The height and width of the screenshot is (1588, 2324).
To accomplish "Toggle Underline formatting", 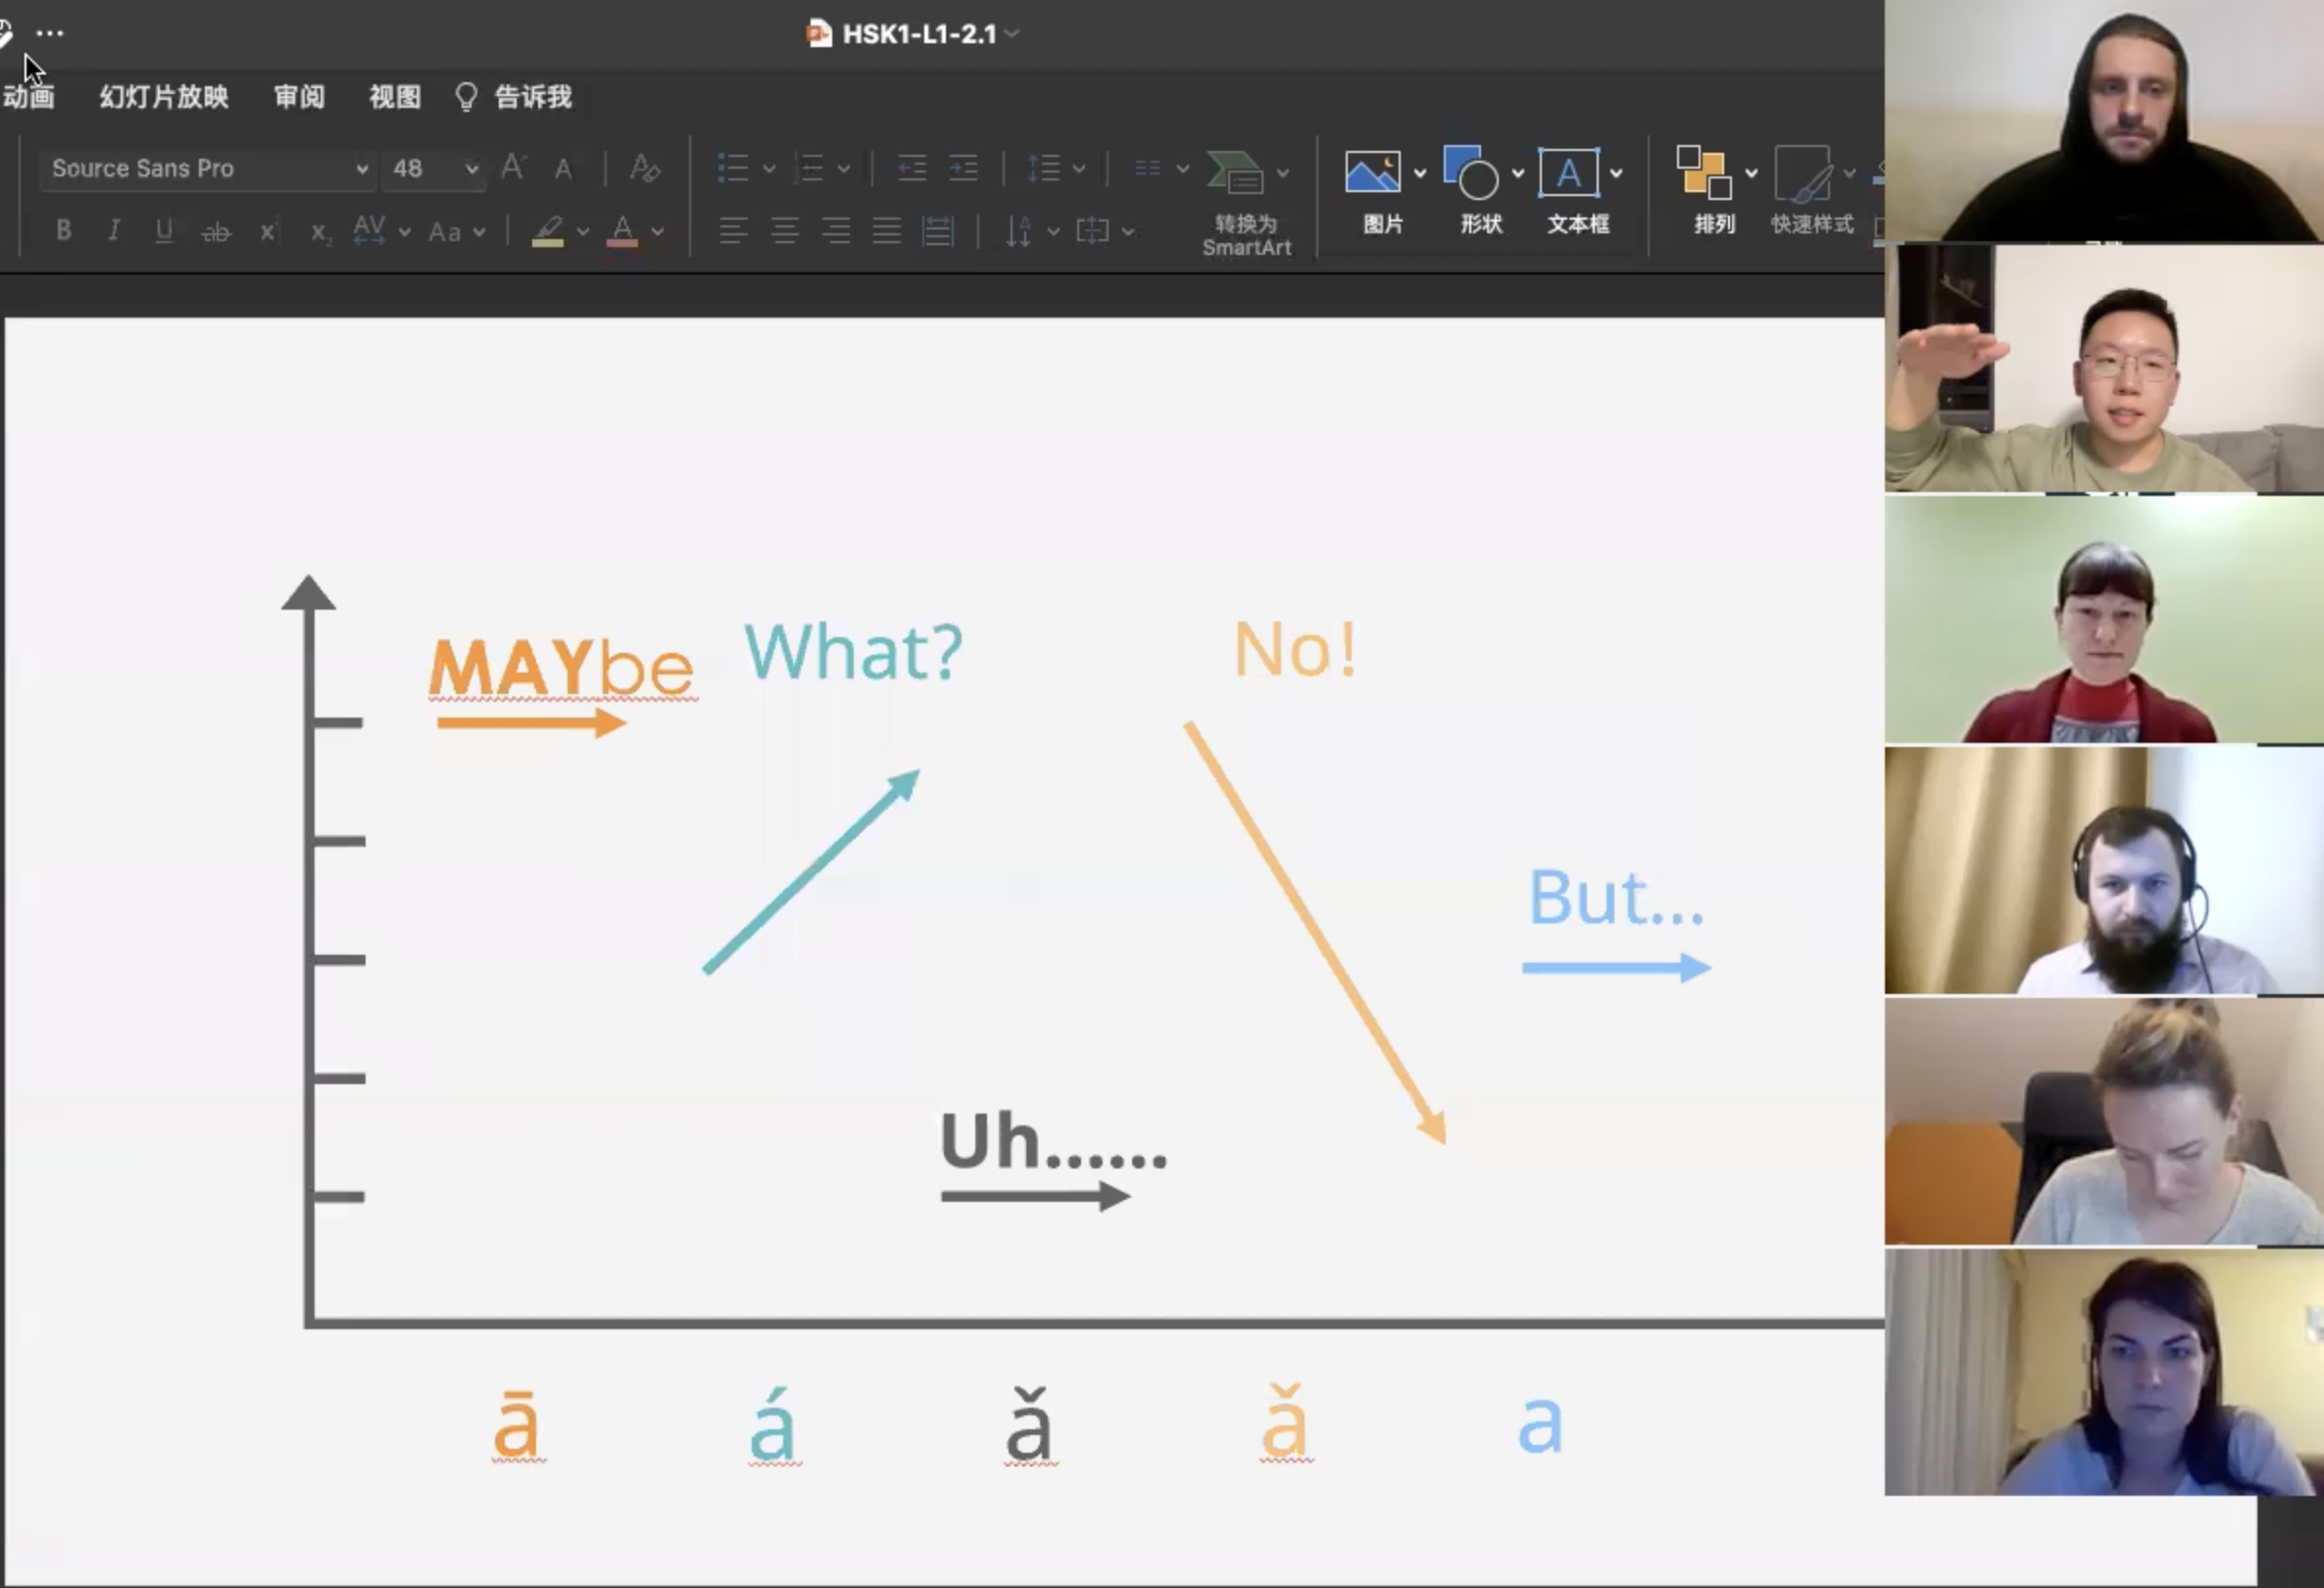I will (x=164, y=231).
